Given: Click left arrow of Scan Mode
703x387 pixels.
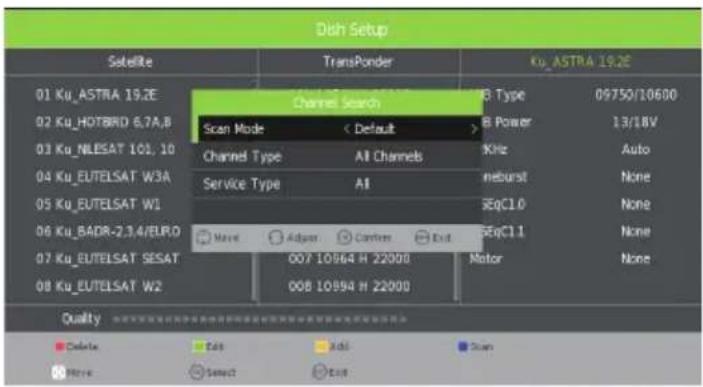Looking at the screenshot, I should coord(347,129).
